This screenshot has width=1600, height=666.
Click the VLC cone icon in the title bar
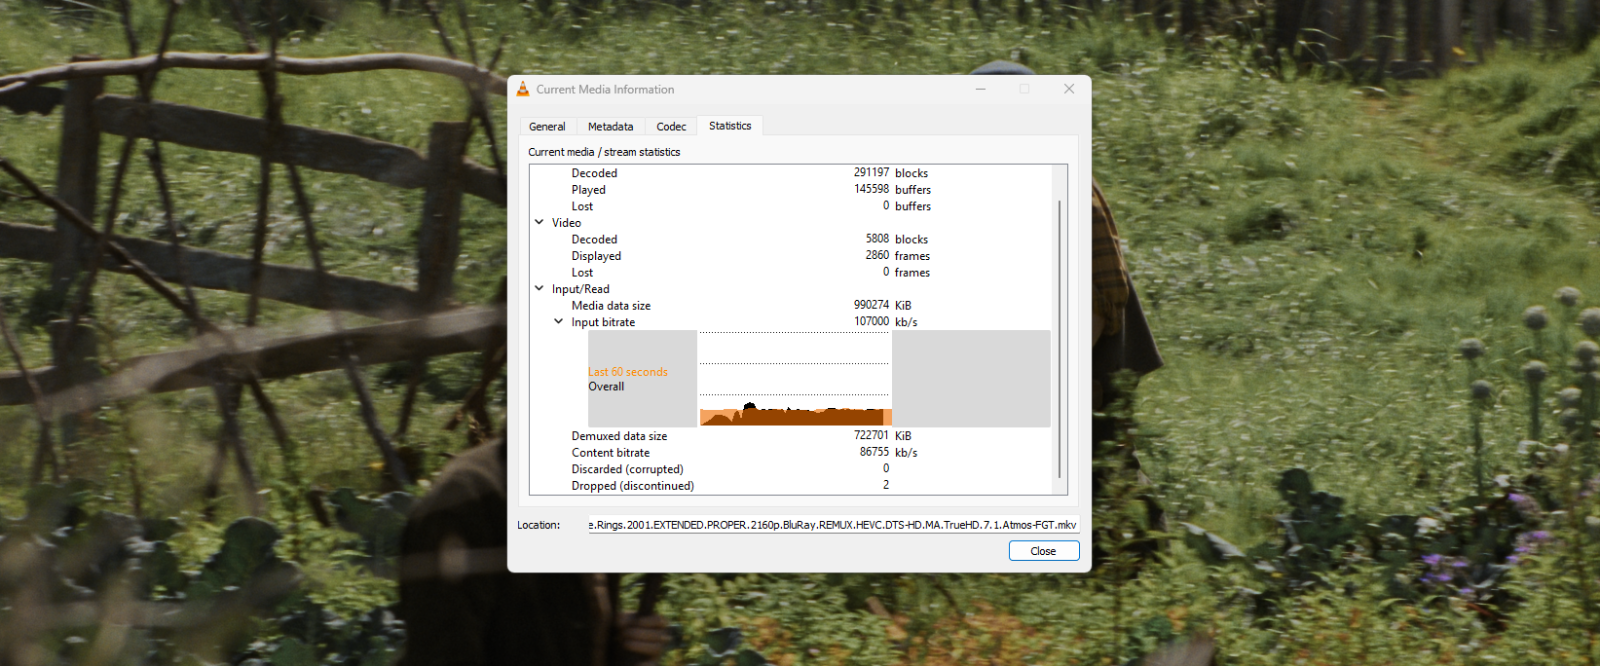point(523,89)
